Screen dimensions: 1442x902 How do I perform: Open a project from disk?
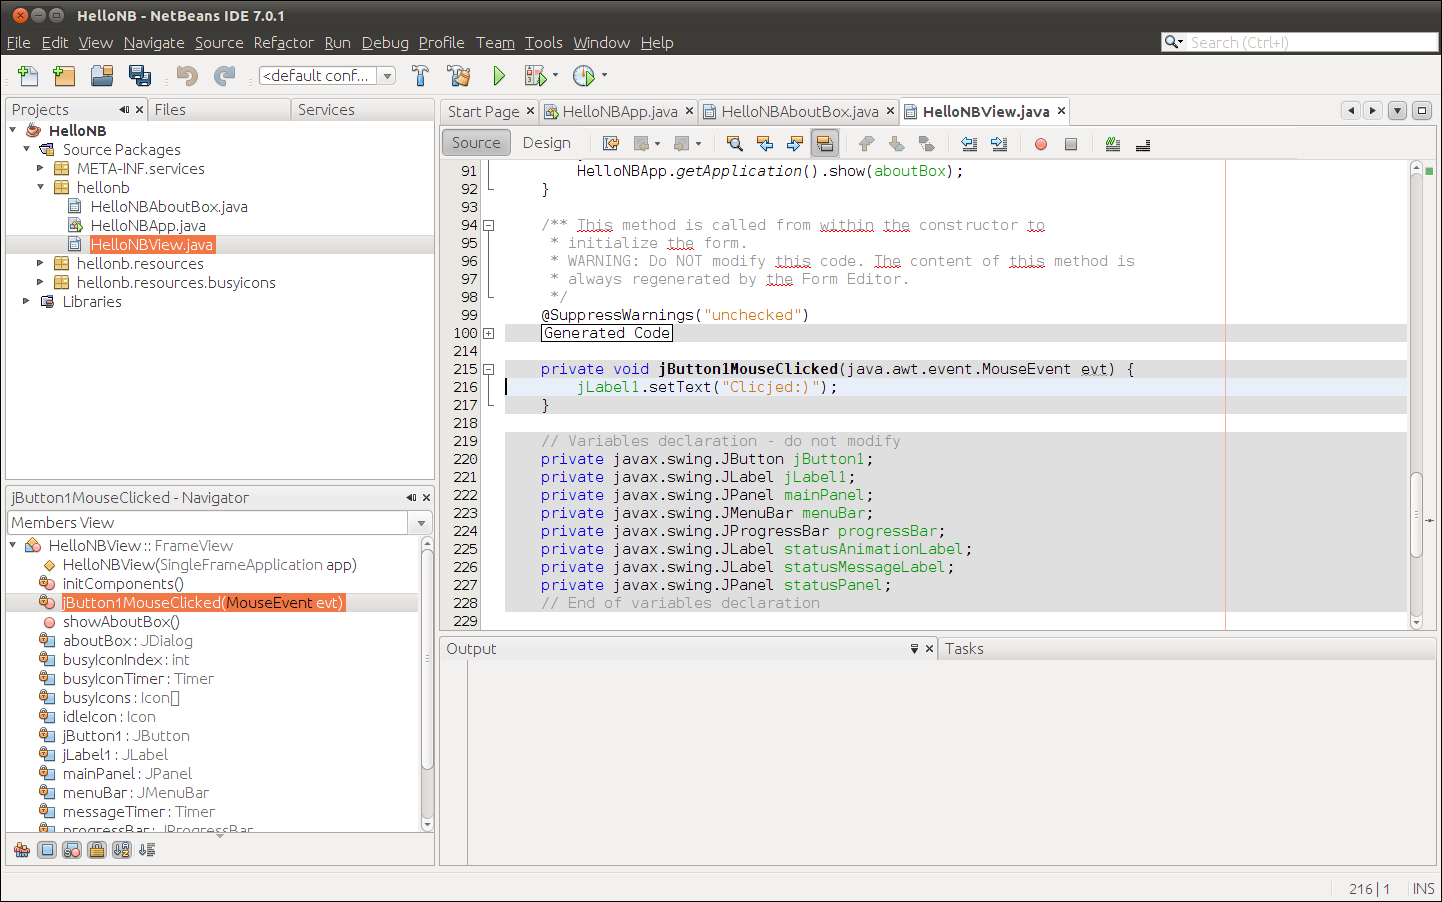click(101, 75)
